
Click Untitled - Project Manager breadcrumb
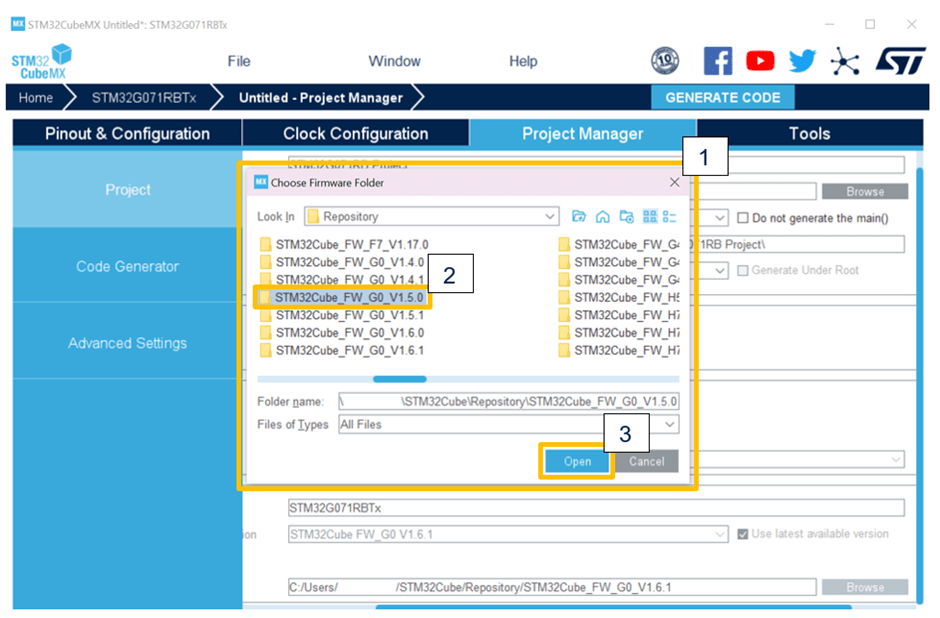321,98
